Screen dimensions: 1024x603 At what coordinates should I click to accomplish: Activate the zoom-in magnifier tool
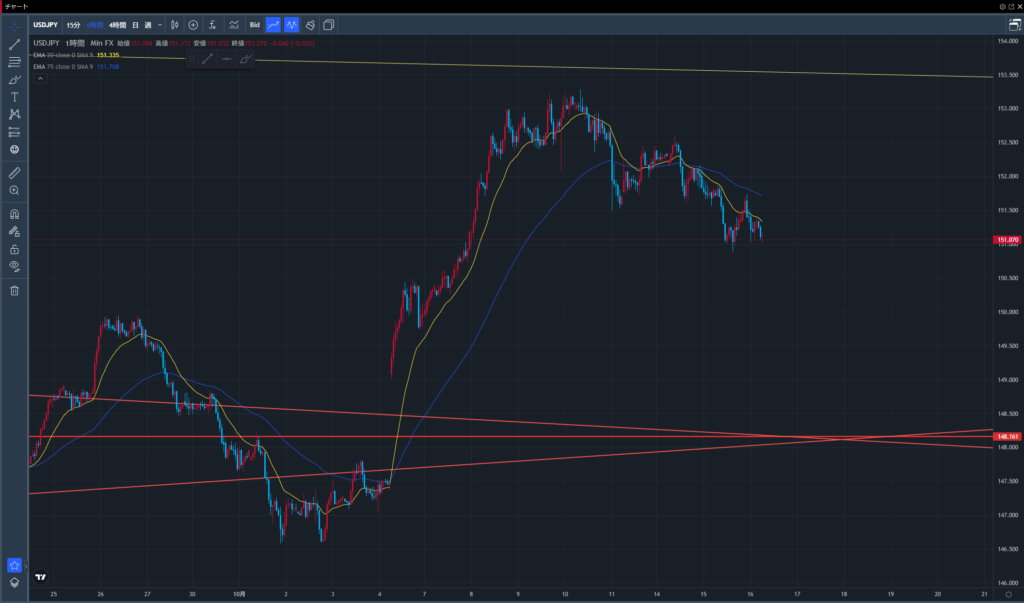tap(14, 190)
